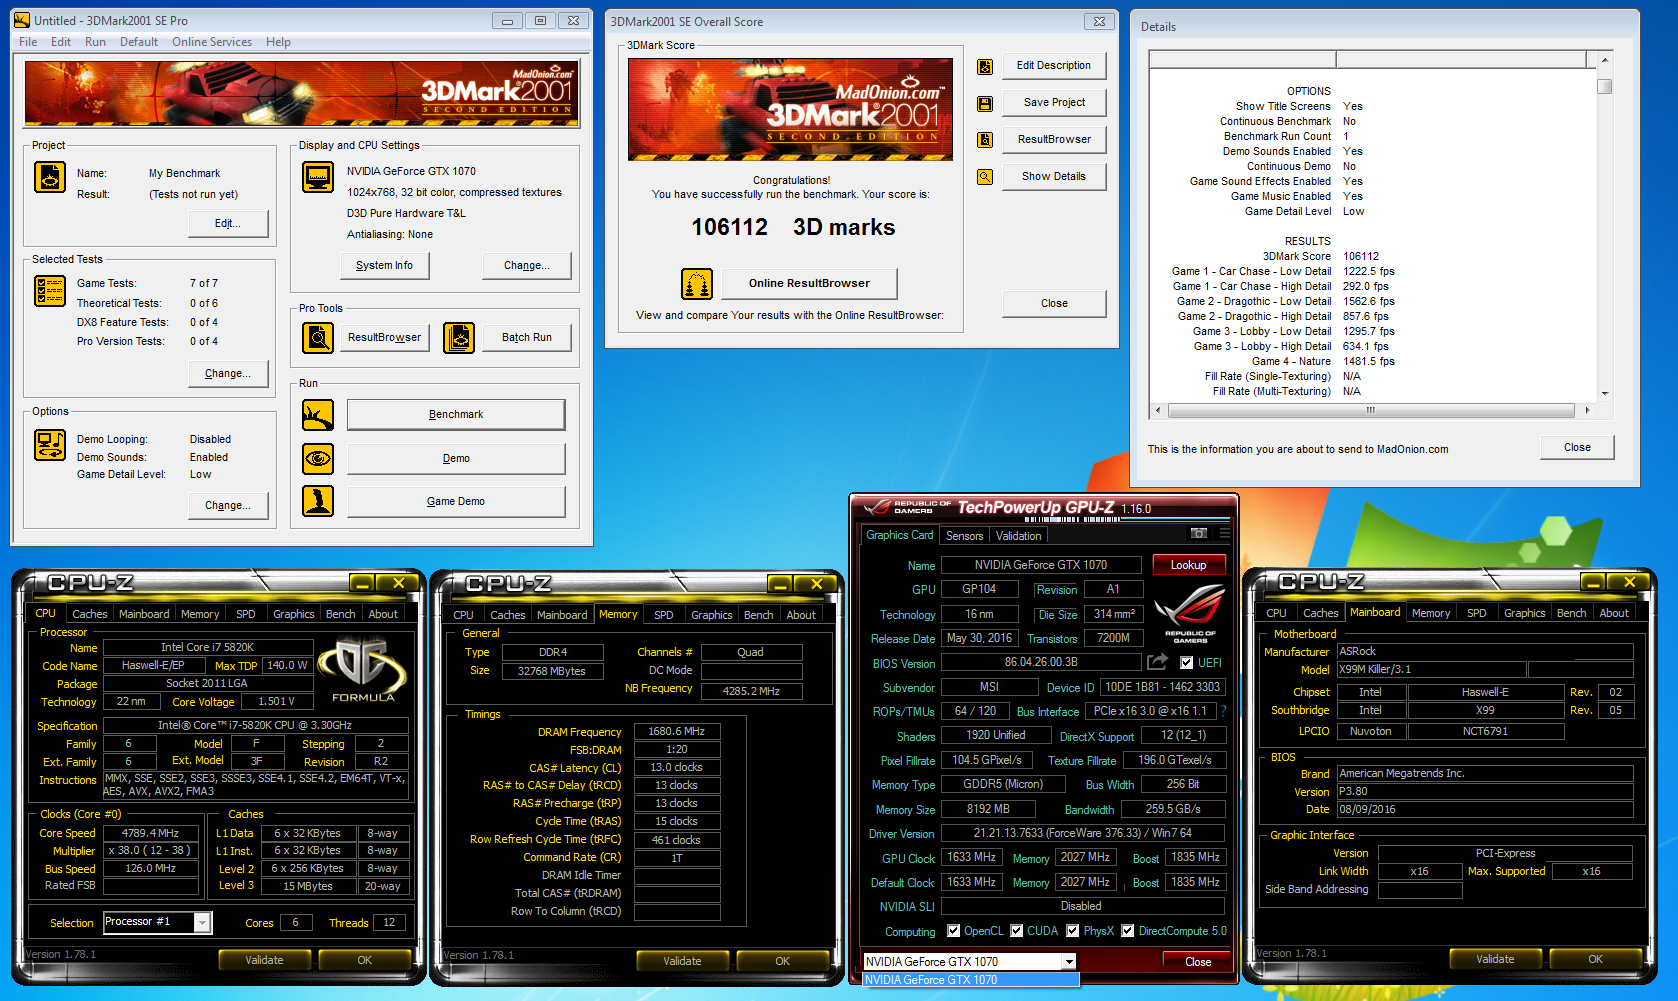The height and width of the screenshot is (1001, 1678).
Task: Toggle the PhysX checkbox
Action: pyautogui.click(x=1072, y=931)
